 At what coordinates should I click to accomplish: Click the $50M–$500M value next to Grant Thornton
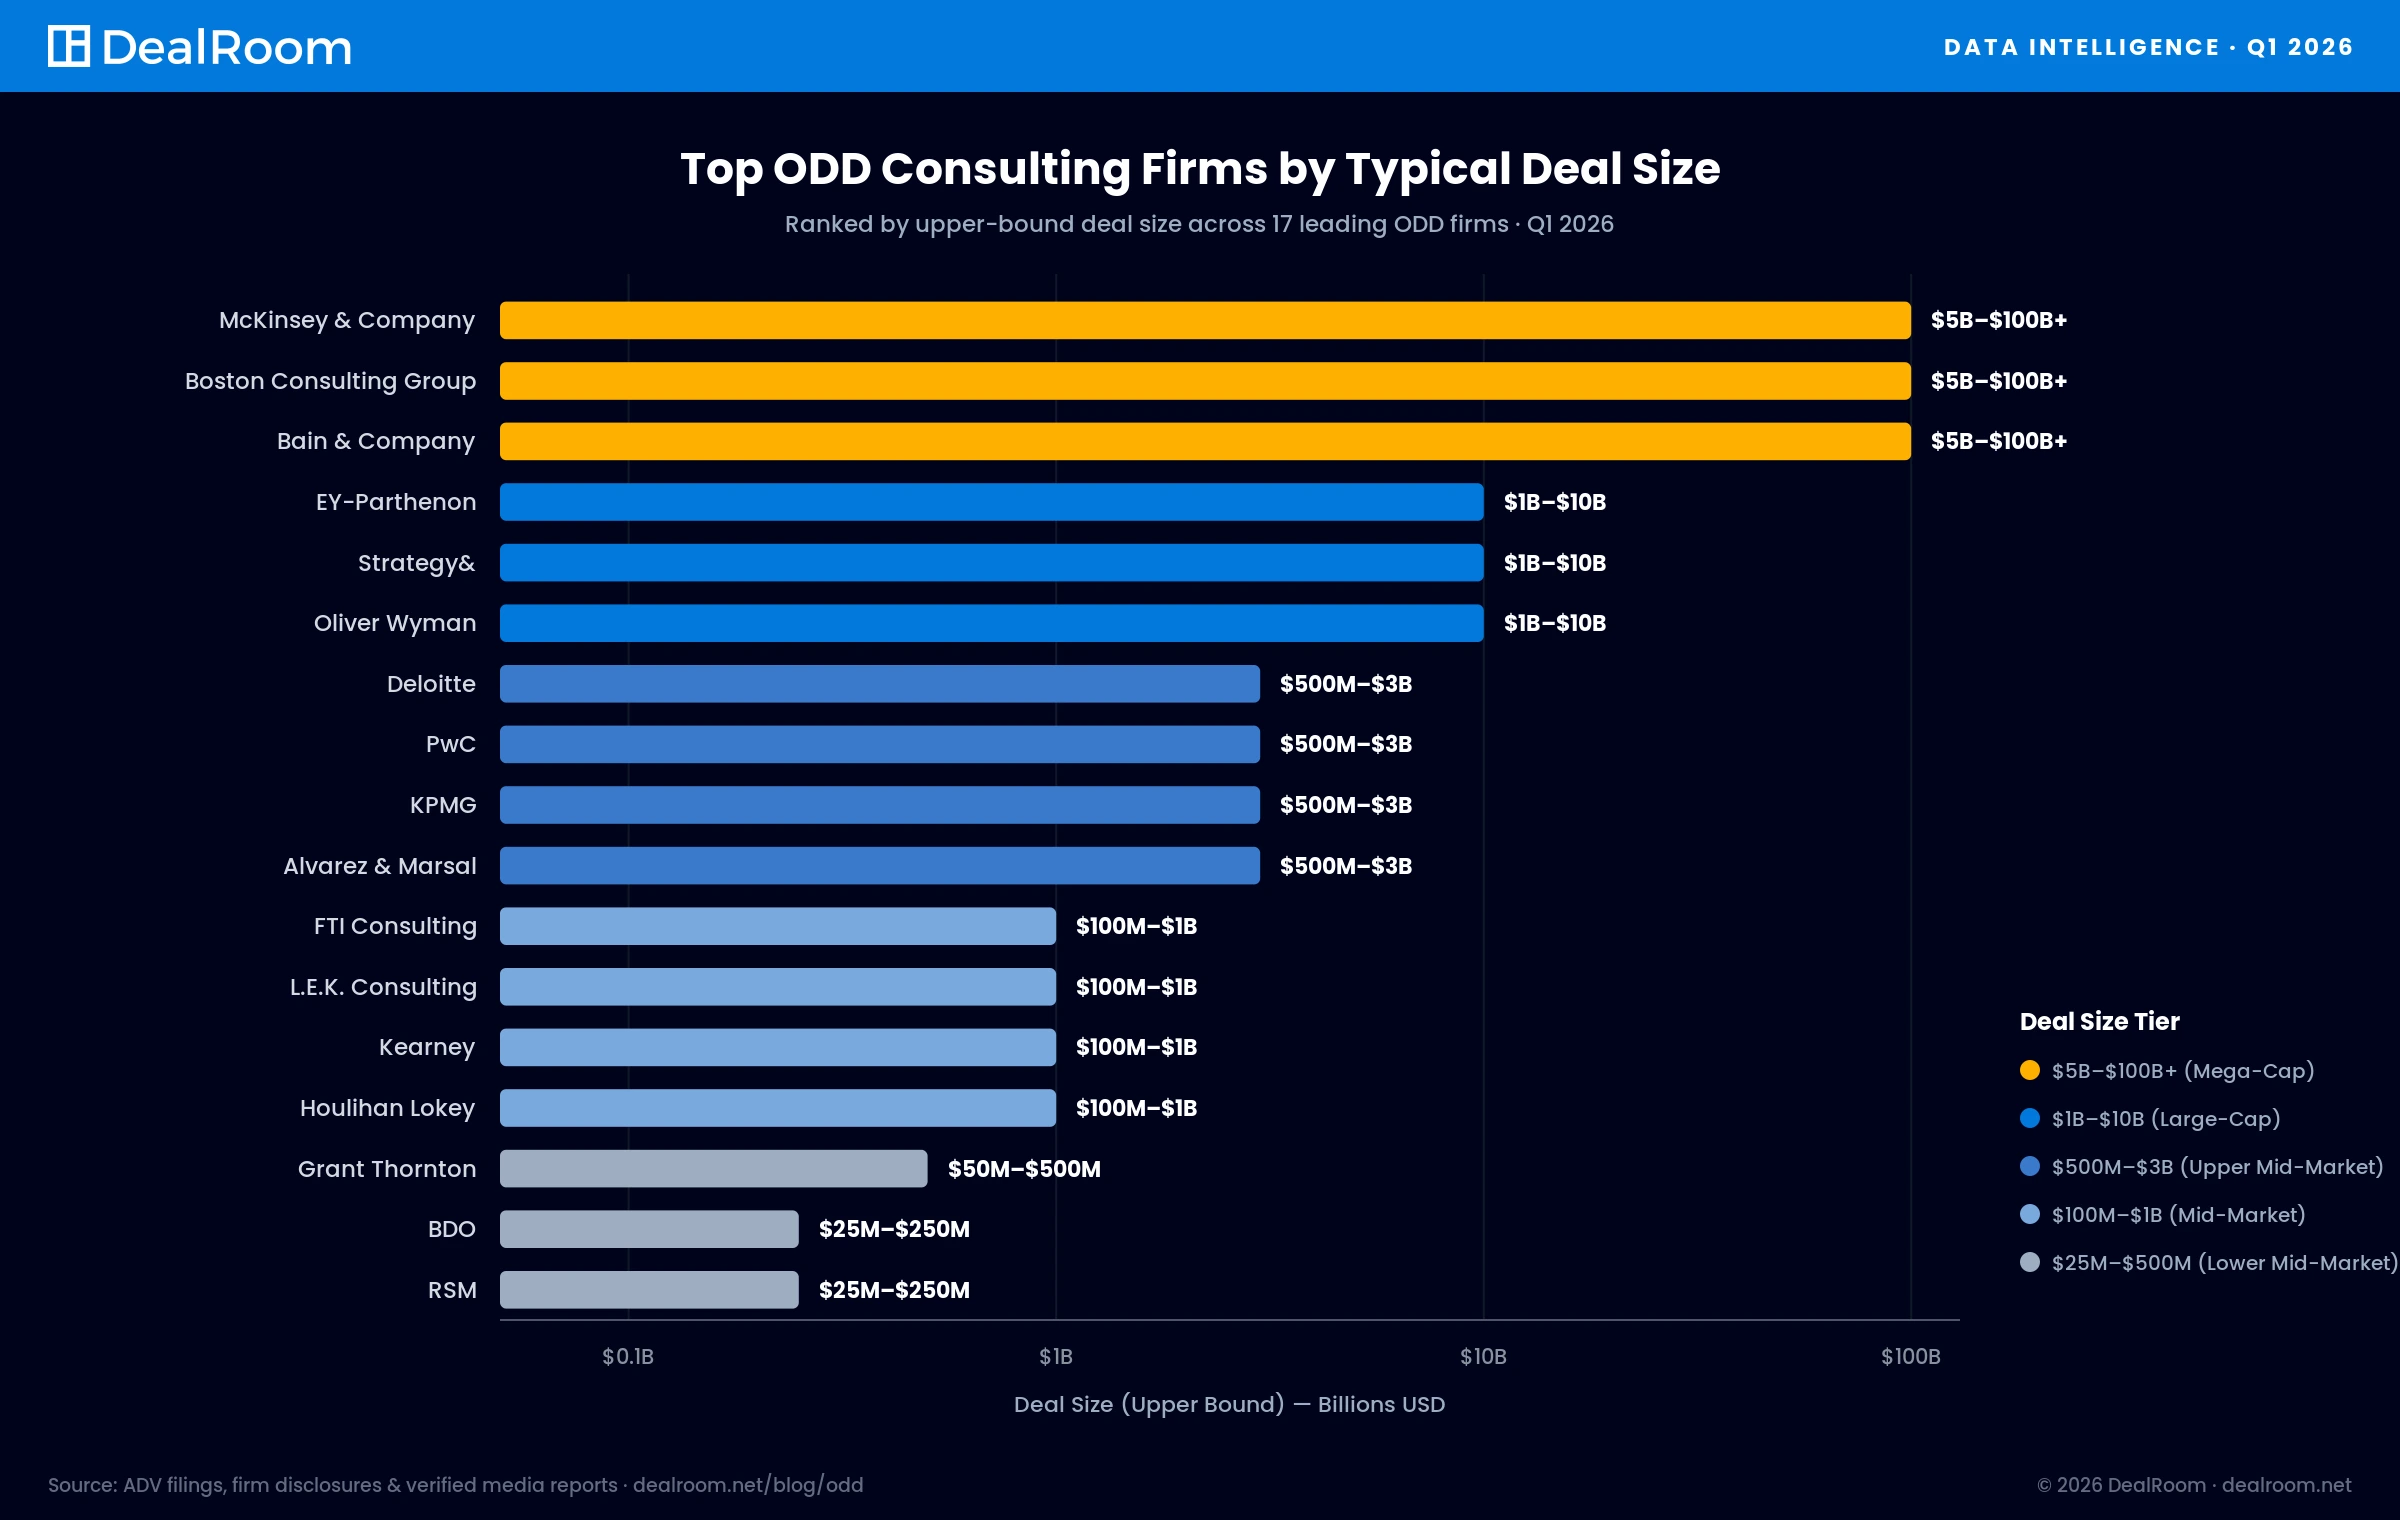point(1024,1169)
